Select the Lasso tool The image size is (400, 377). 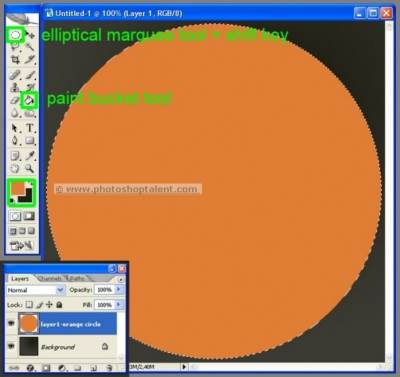point(15,47)
